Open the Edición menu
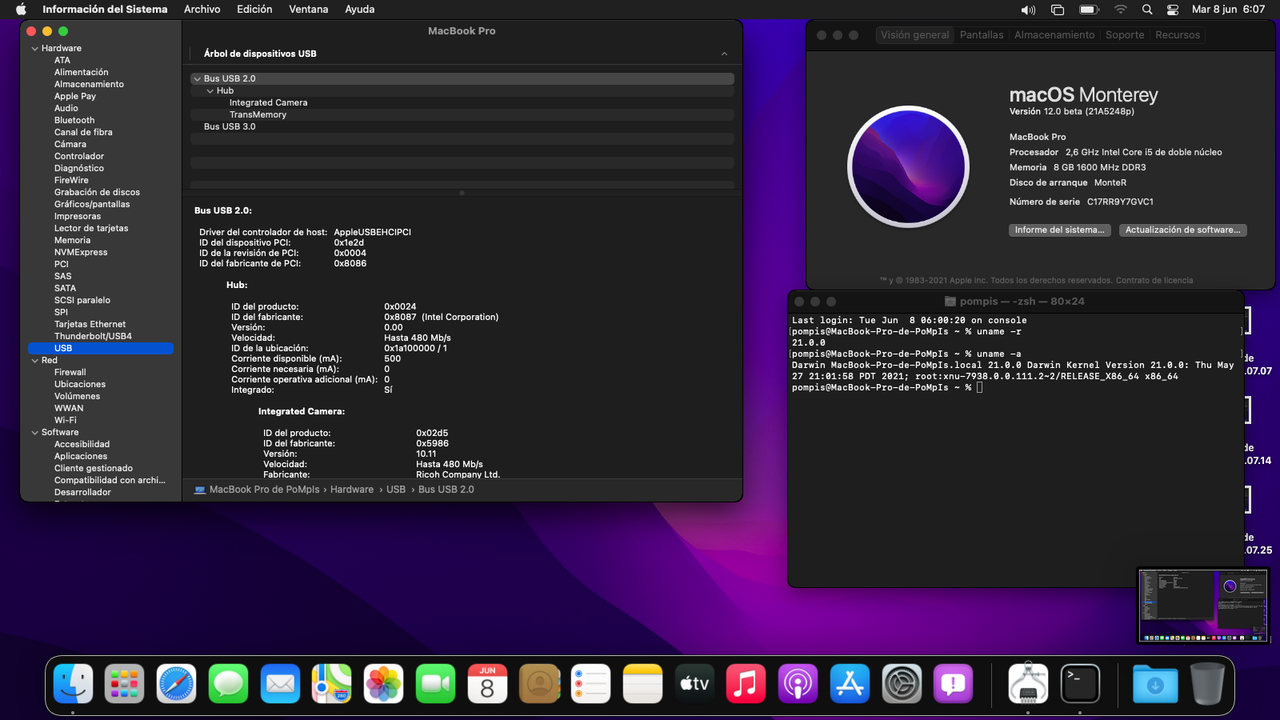 254,9
